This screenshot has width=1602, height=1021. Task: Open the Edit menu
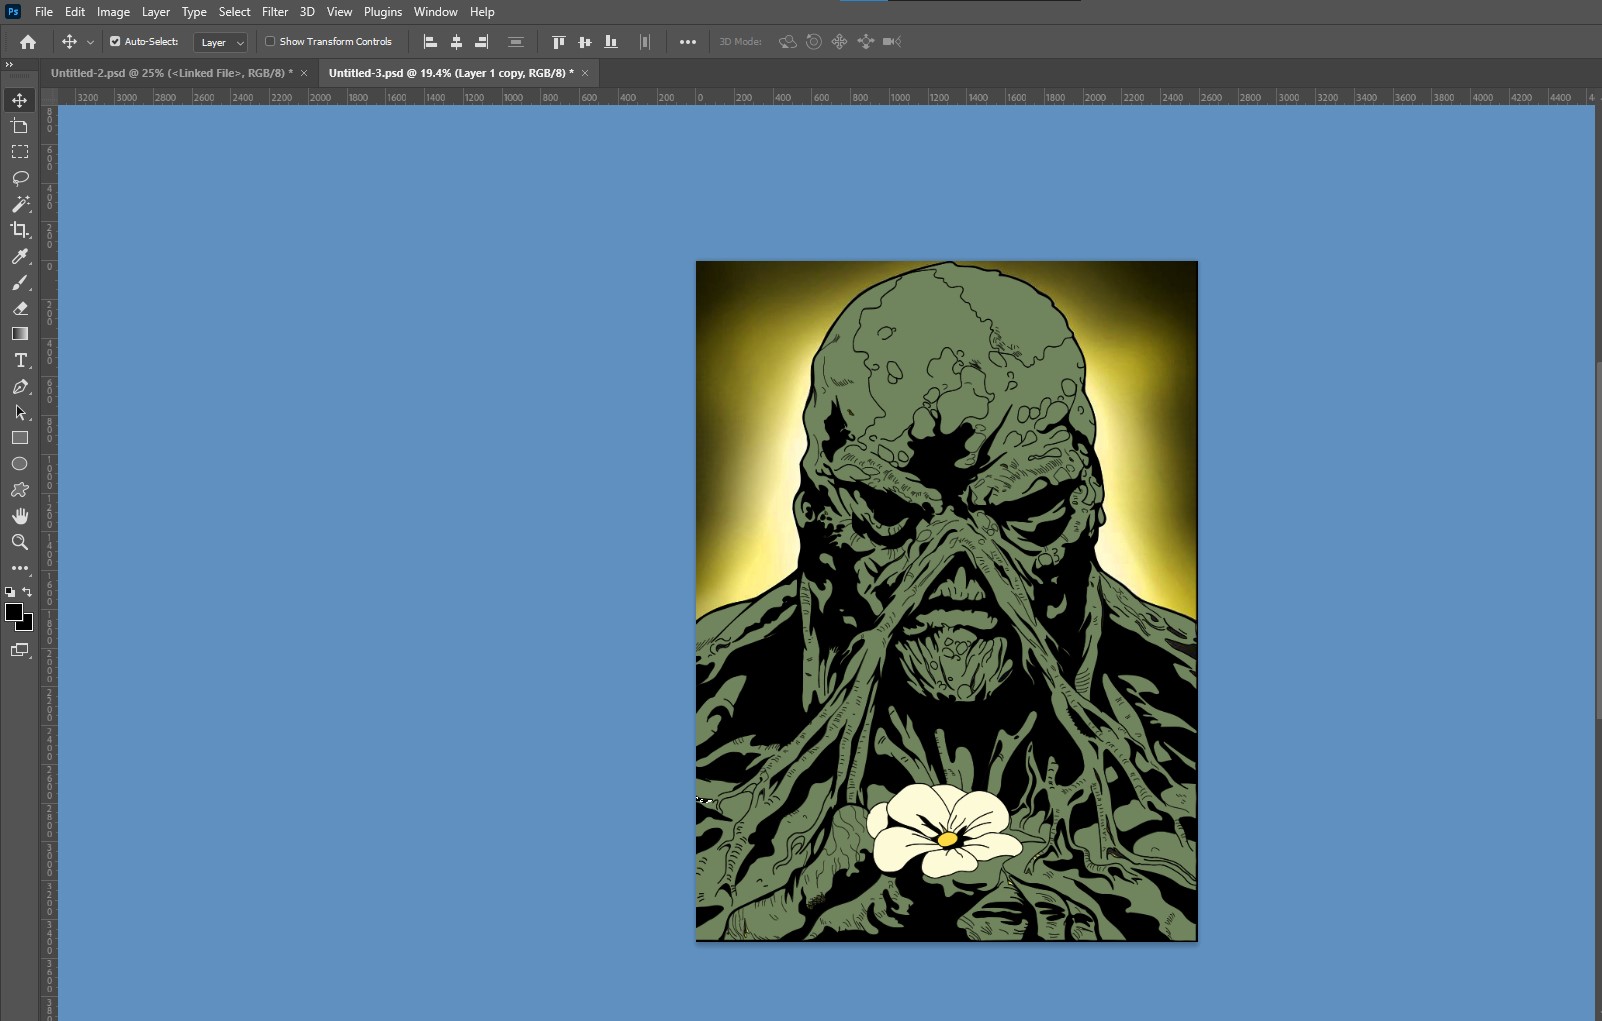(75, 12)
